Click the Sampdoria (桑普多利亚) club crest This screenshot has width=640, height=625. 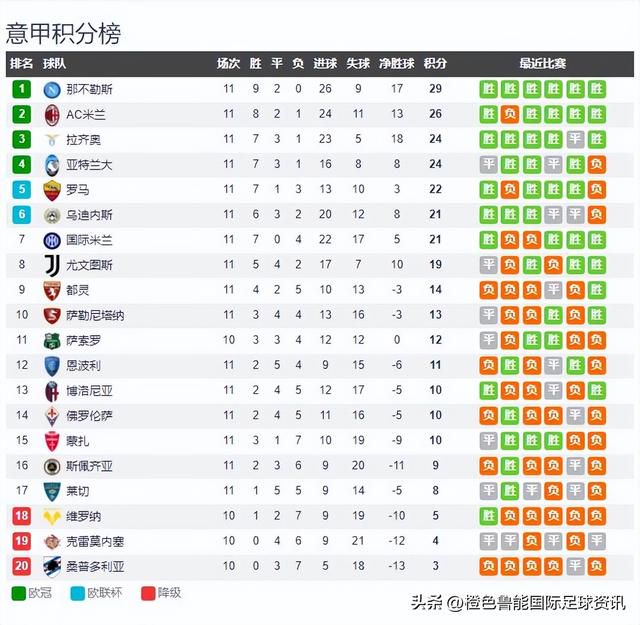point(52,567)
